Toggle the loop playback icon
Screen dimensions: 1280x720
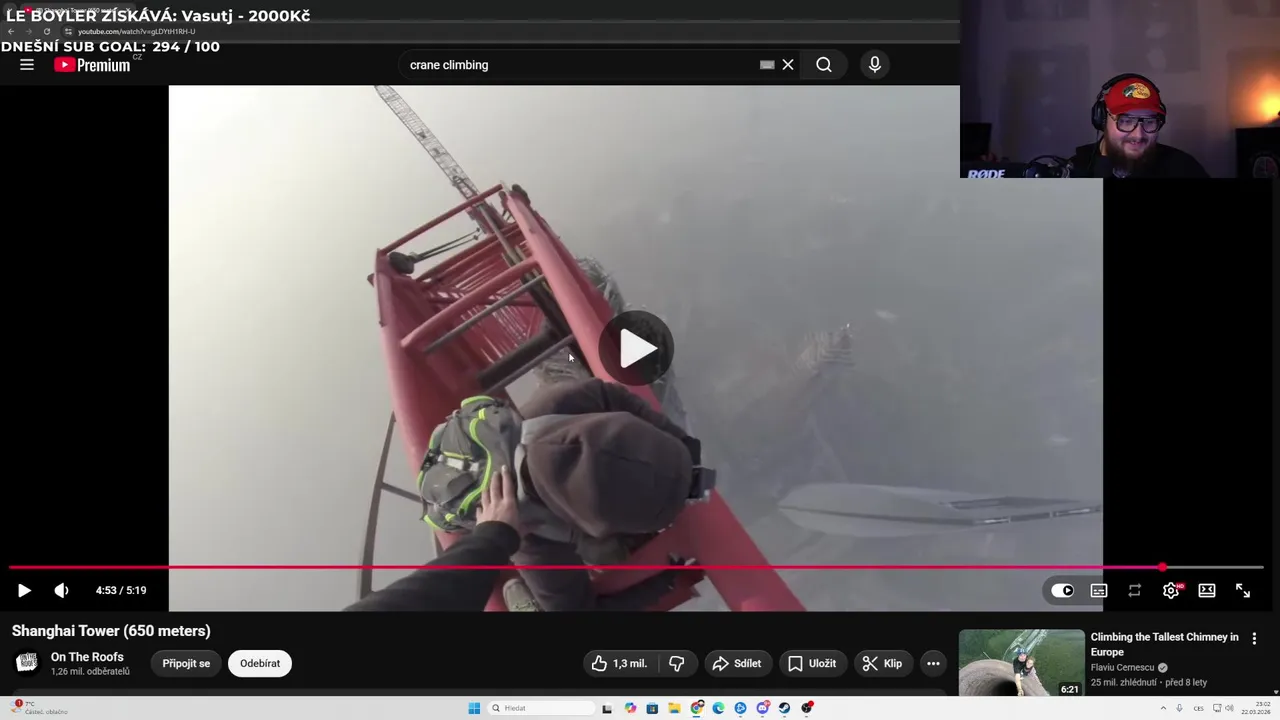(1135, 591)
